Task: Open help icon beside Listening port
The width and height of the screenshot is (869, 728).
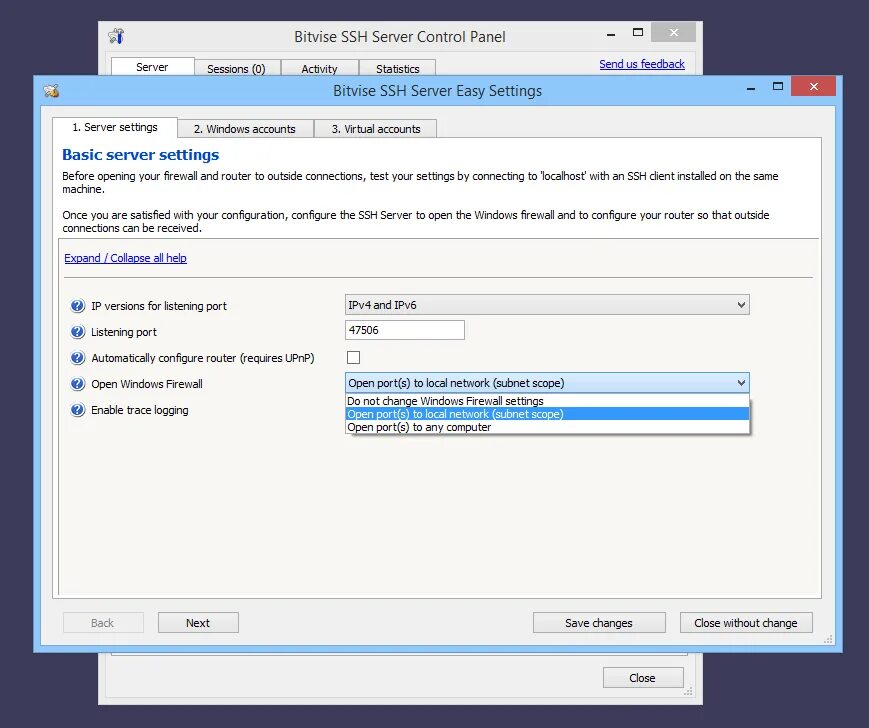Action: [x=78, y=332]
